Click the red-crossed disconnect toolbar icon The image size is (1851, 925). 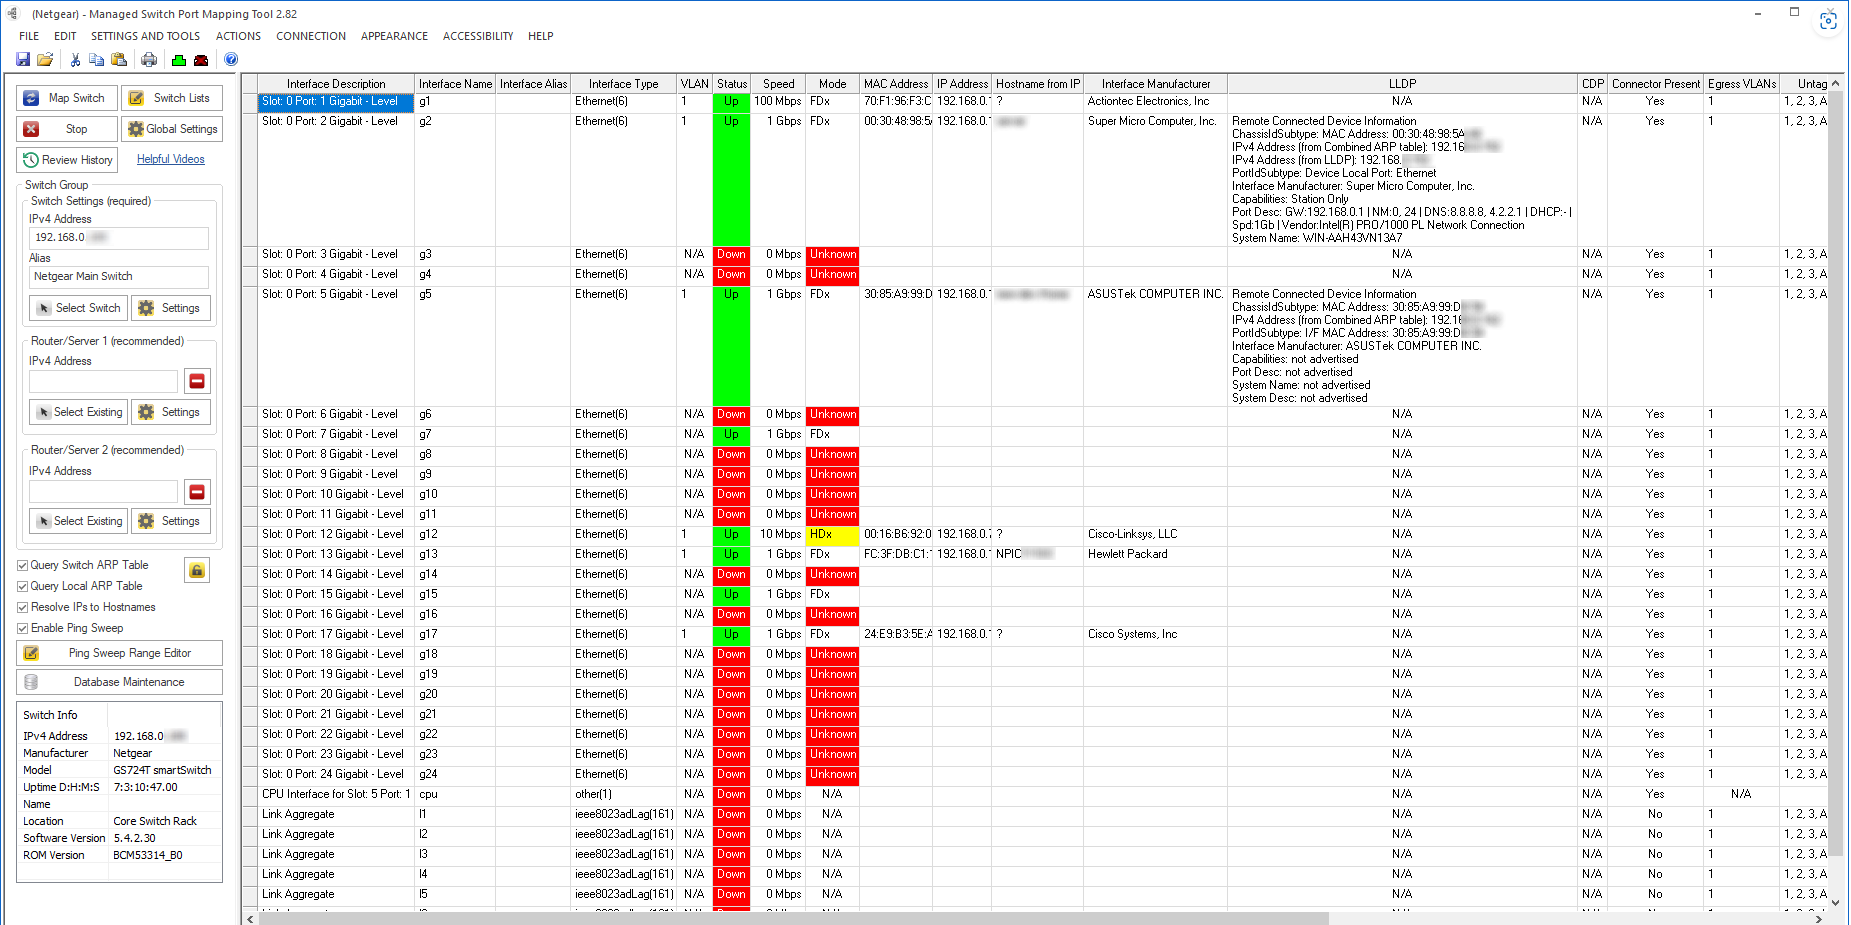[x=201, y=60]
